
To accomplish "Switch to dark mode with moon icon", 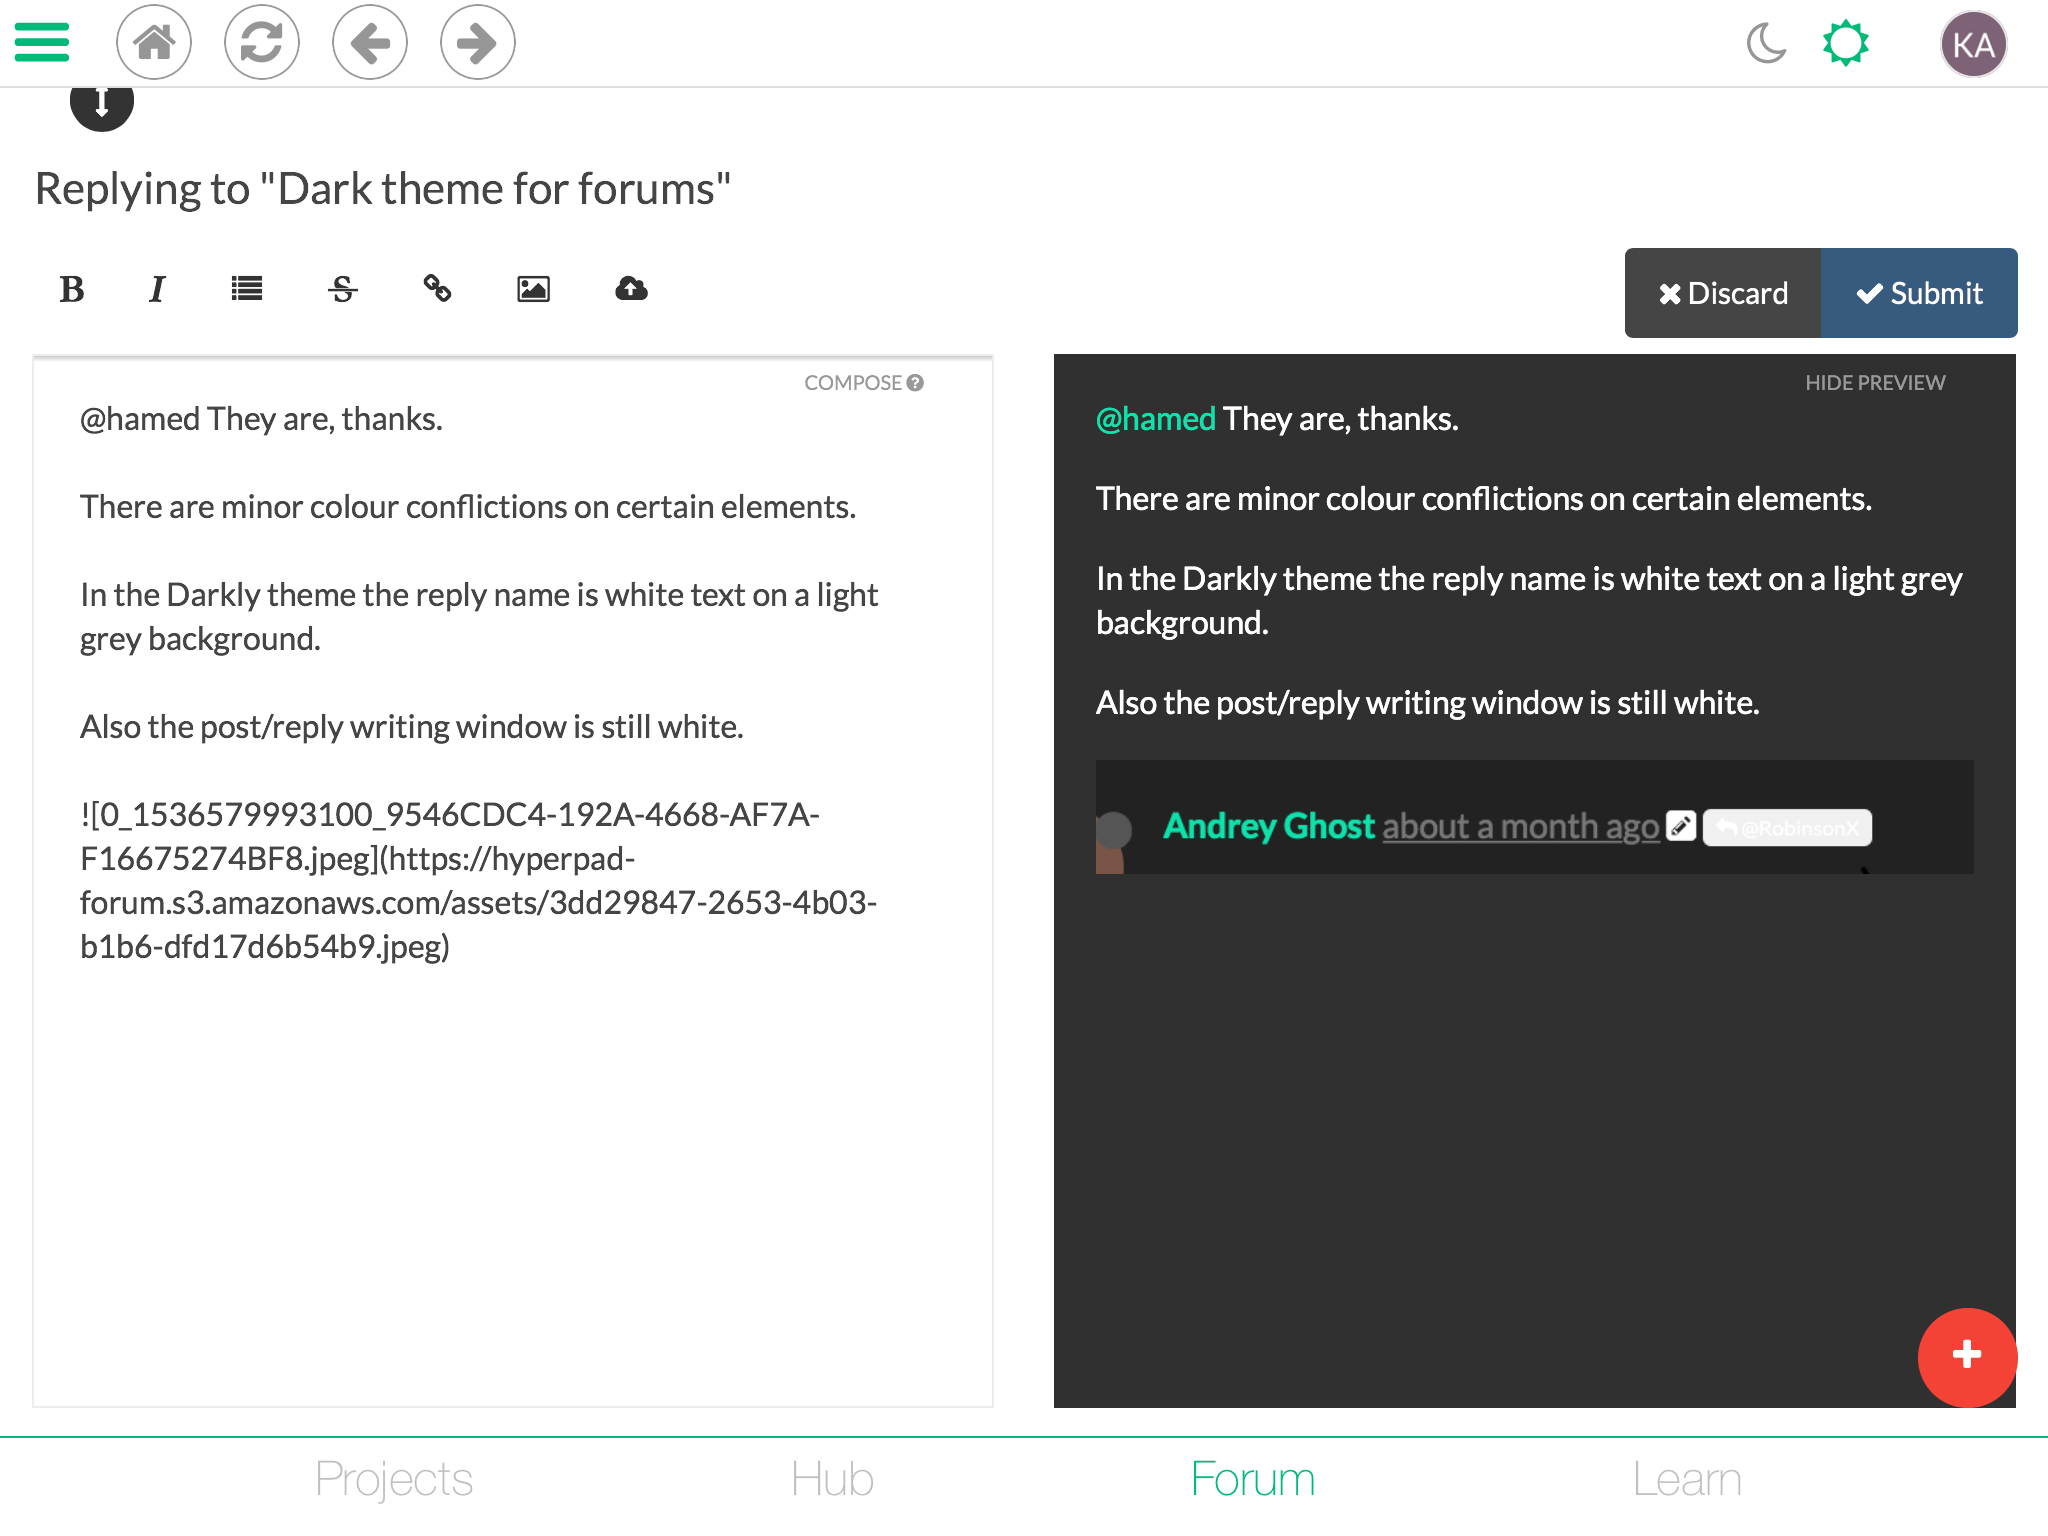I will click(x=1766, y=44).
